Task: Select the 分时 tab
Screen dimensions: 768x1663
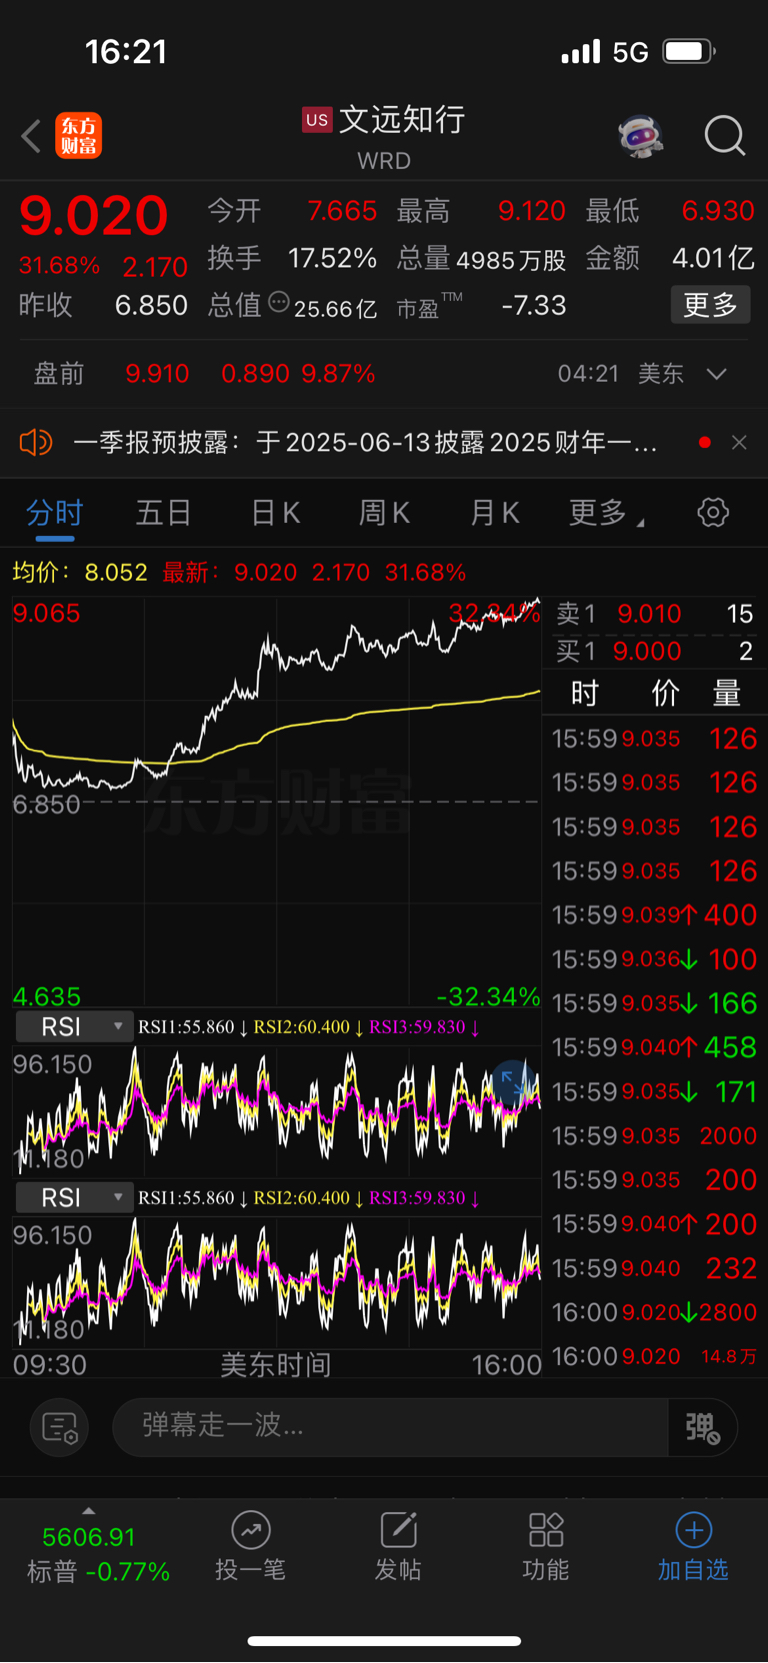Action: 55,513
